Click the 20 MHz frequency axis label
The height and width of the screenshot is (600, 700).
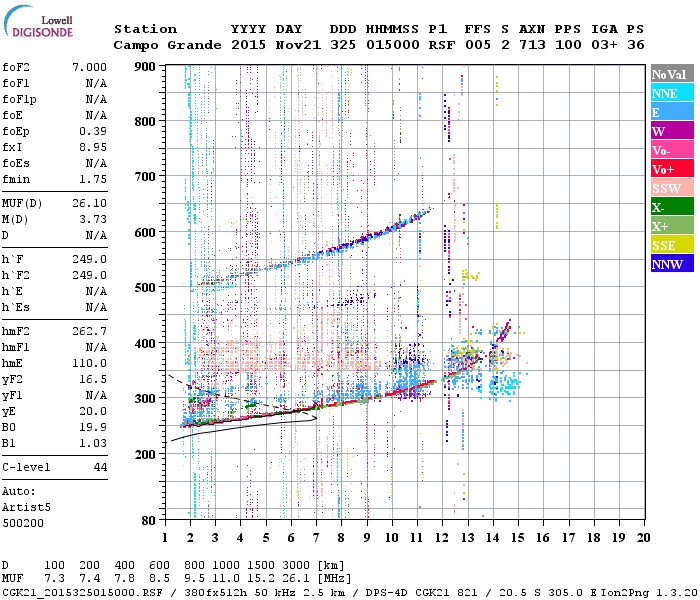pos(643,538)
